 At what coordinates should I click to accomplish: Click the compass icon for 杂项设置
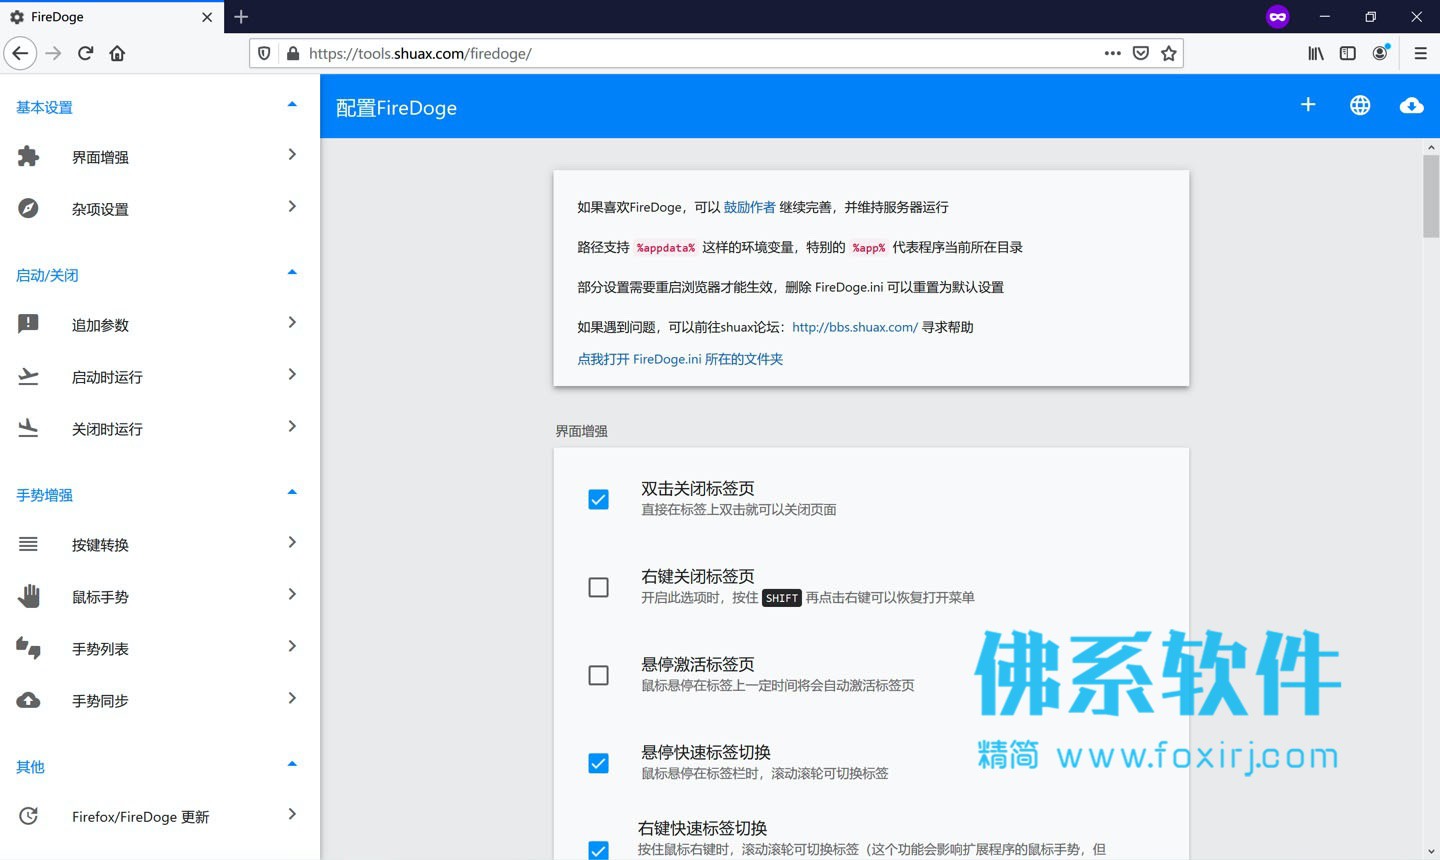(x=28, y=208)
